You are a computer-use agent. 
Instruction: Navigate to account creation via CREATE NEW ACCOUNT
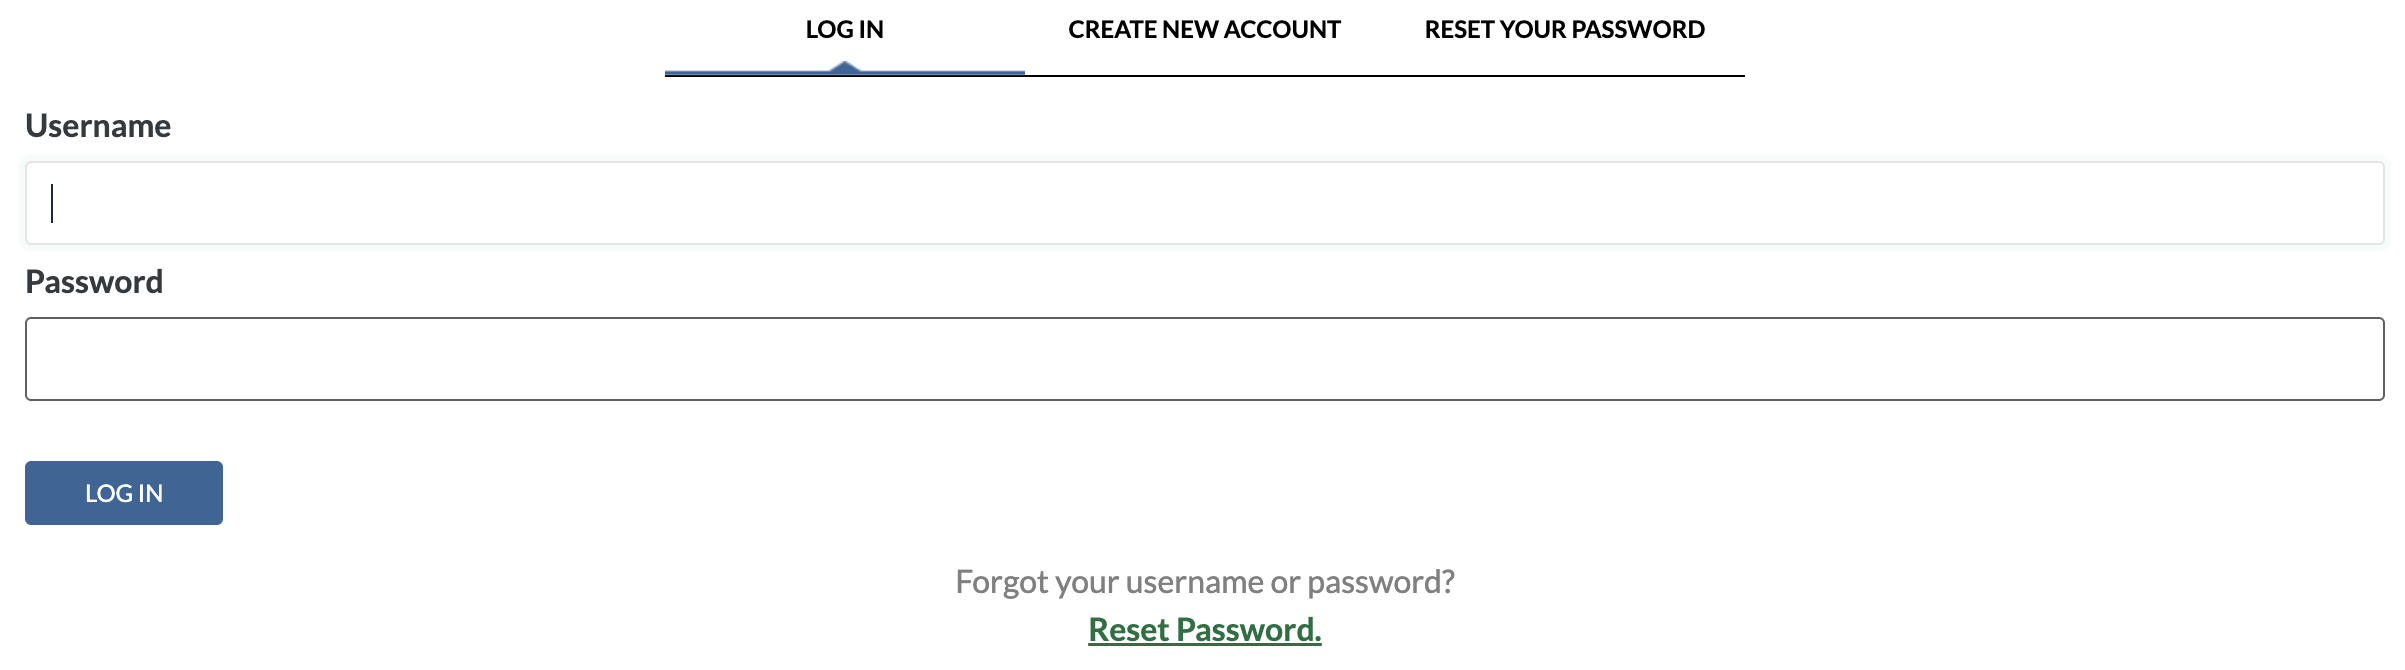[1203, 29]
